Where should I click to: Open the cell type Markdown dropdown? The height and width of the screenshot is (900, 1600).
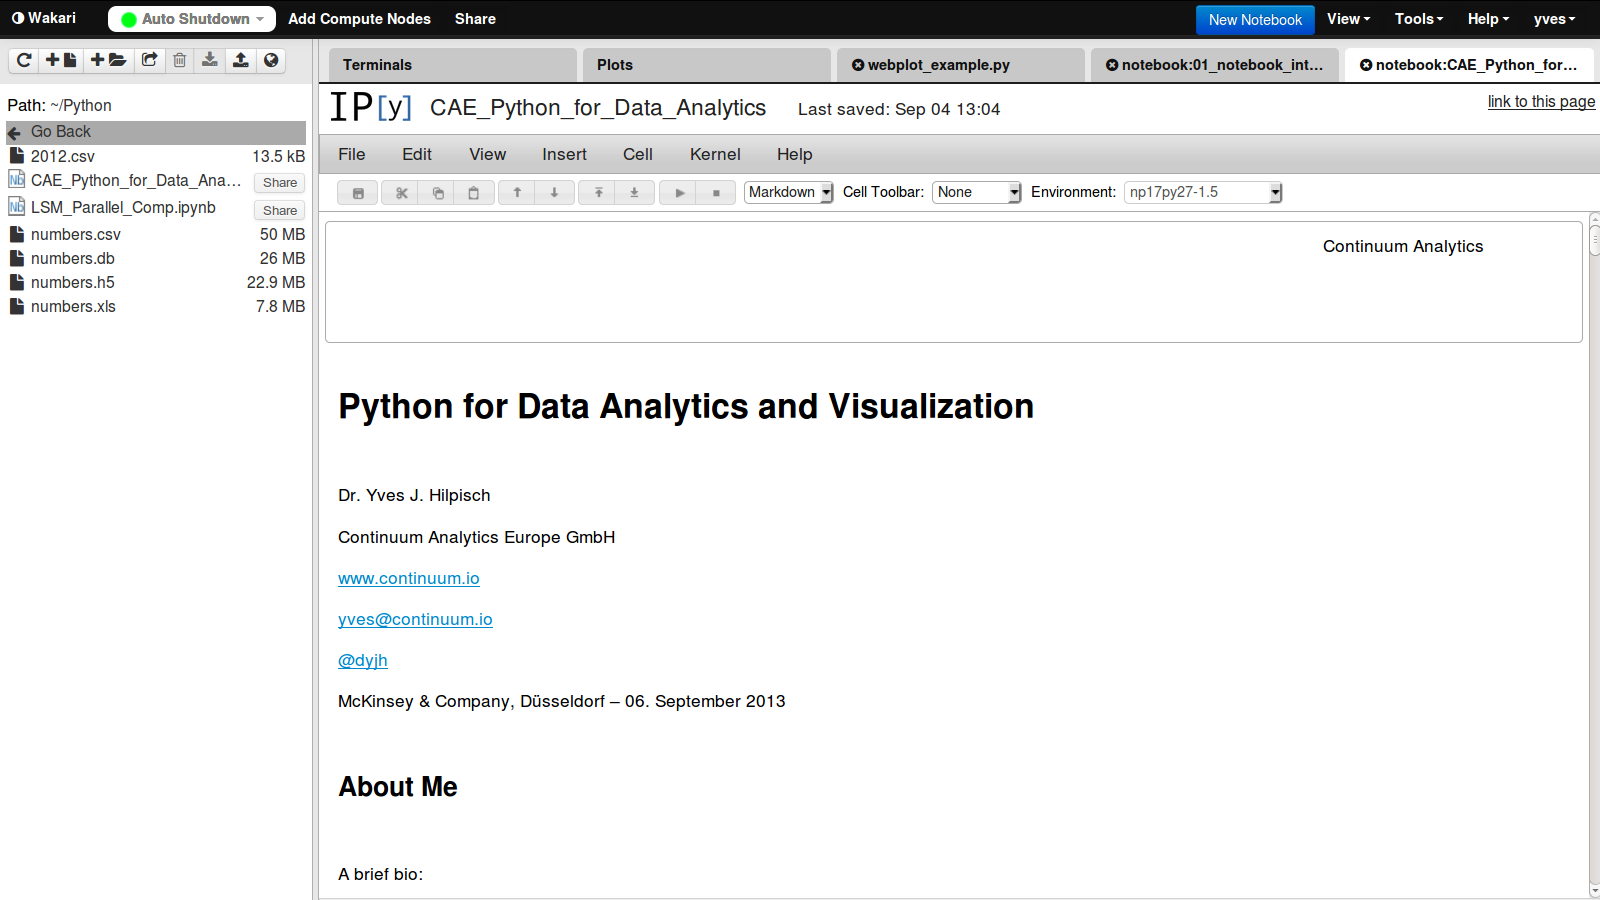(x=788, y=192)
